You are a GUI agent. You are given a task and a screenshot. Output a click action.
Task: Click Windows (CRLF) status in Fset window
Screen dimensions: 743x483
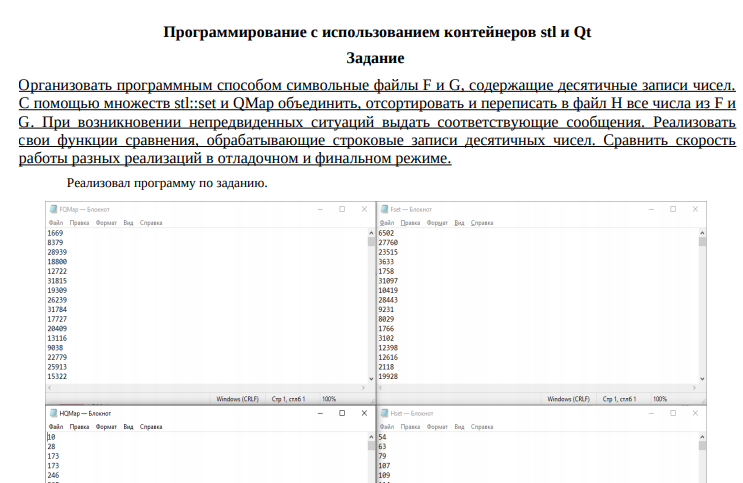tap(568, 399)
